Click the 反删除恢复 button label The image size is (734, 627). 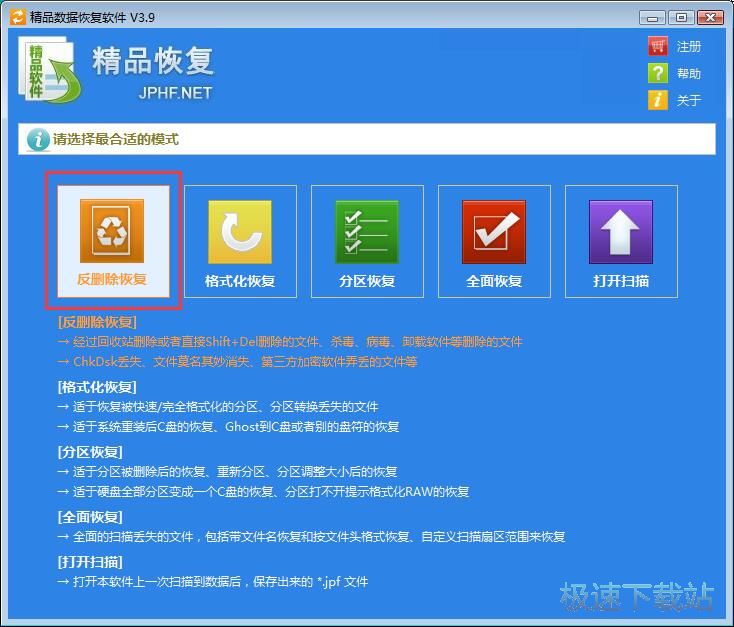(112, 279)
